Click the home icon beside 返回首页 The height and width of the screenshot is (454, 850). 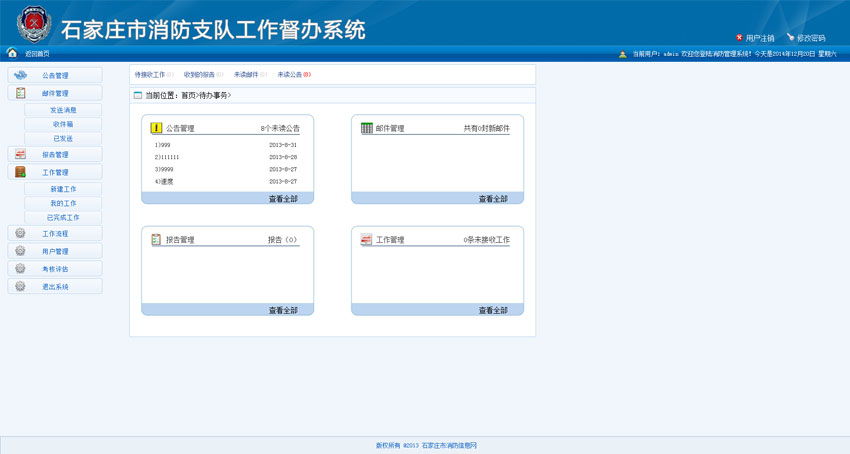click(12, 53)
